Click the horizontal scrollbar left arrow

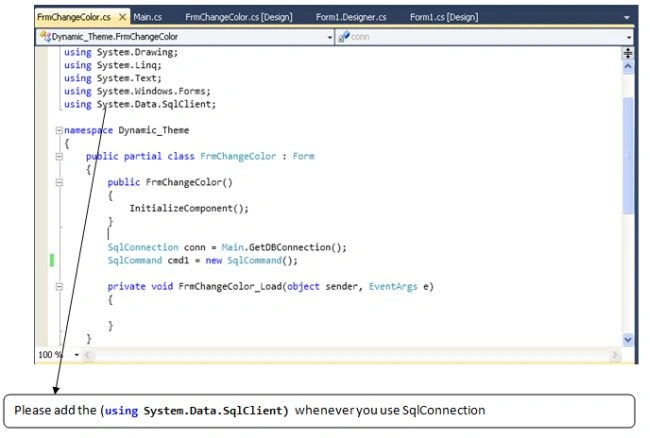(x=87, y=355)
